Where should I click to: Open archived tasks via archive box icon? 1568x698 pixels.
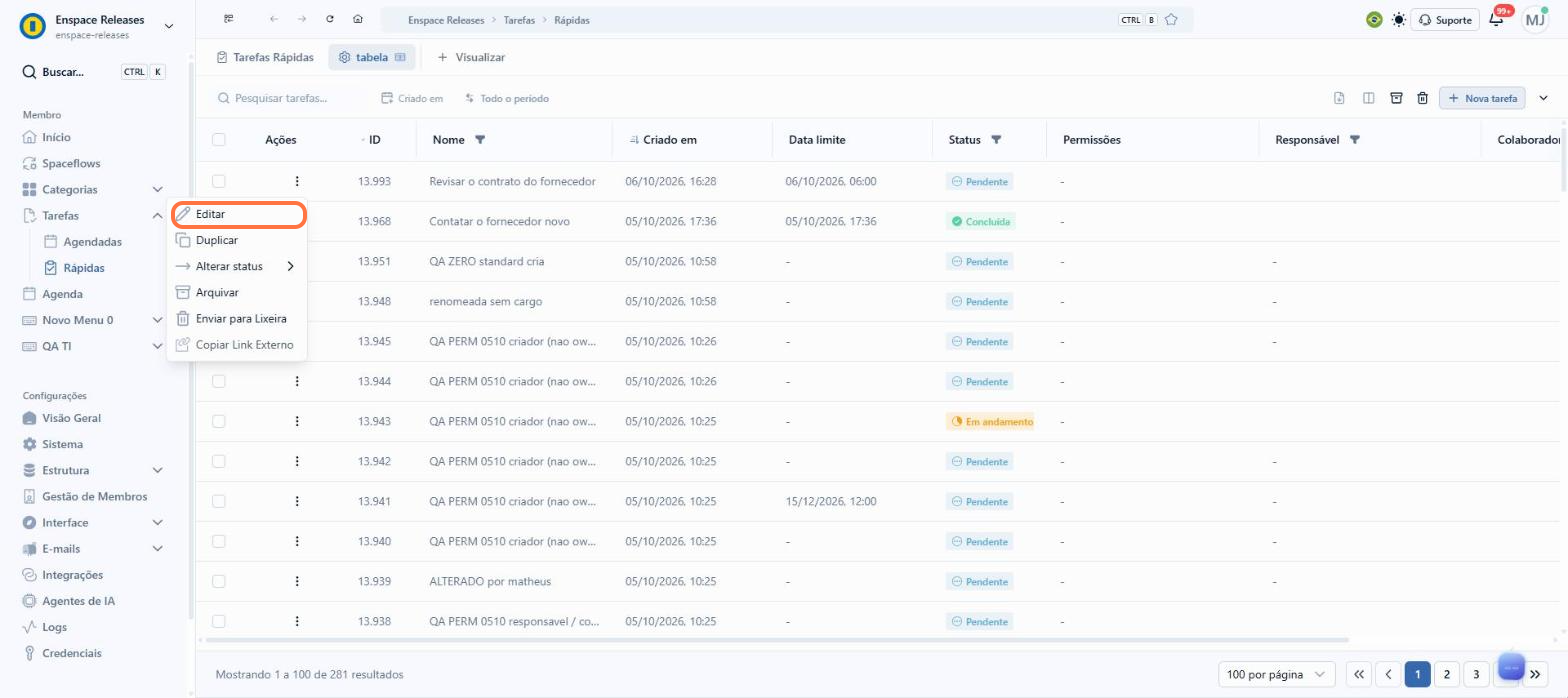(x=1396, y=98)
